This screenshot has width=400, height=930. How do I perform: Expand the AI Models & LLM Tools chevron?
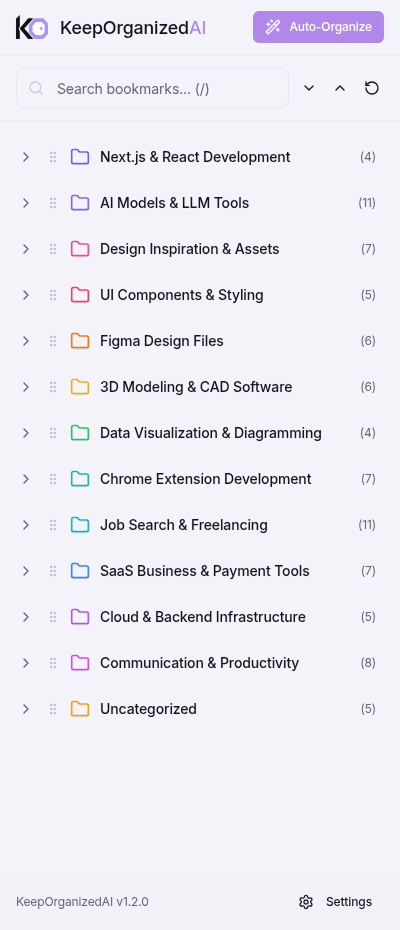(26, 203)
